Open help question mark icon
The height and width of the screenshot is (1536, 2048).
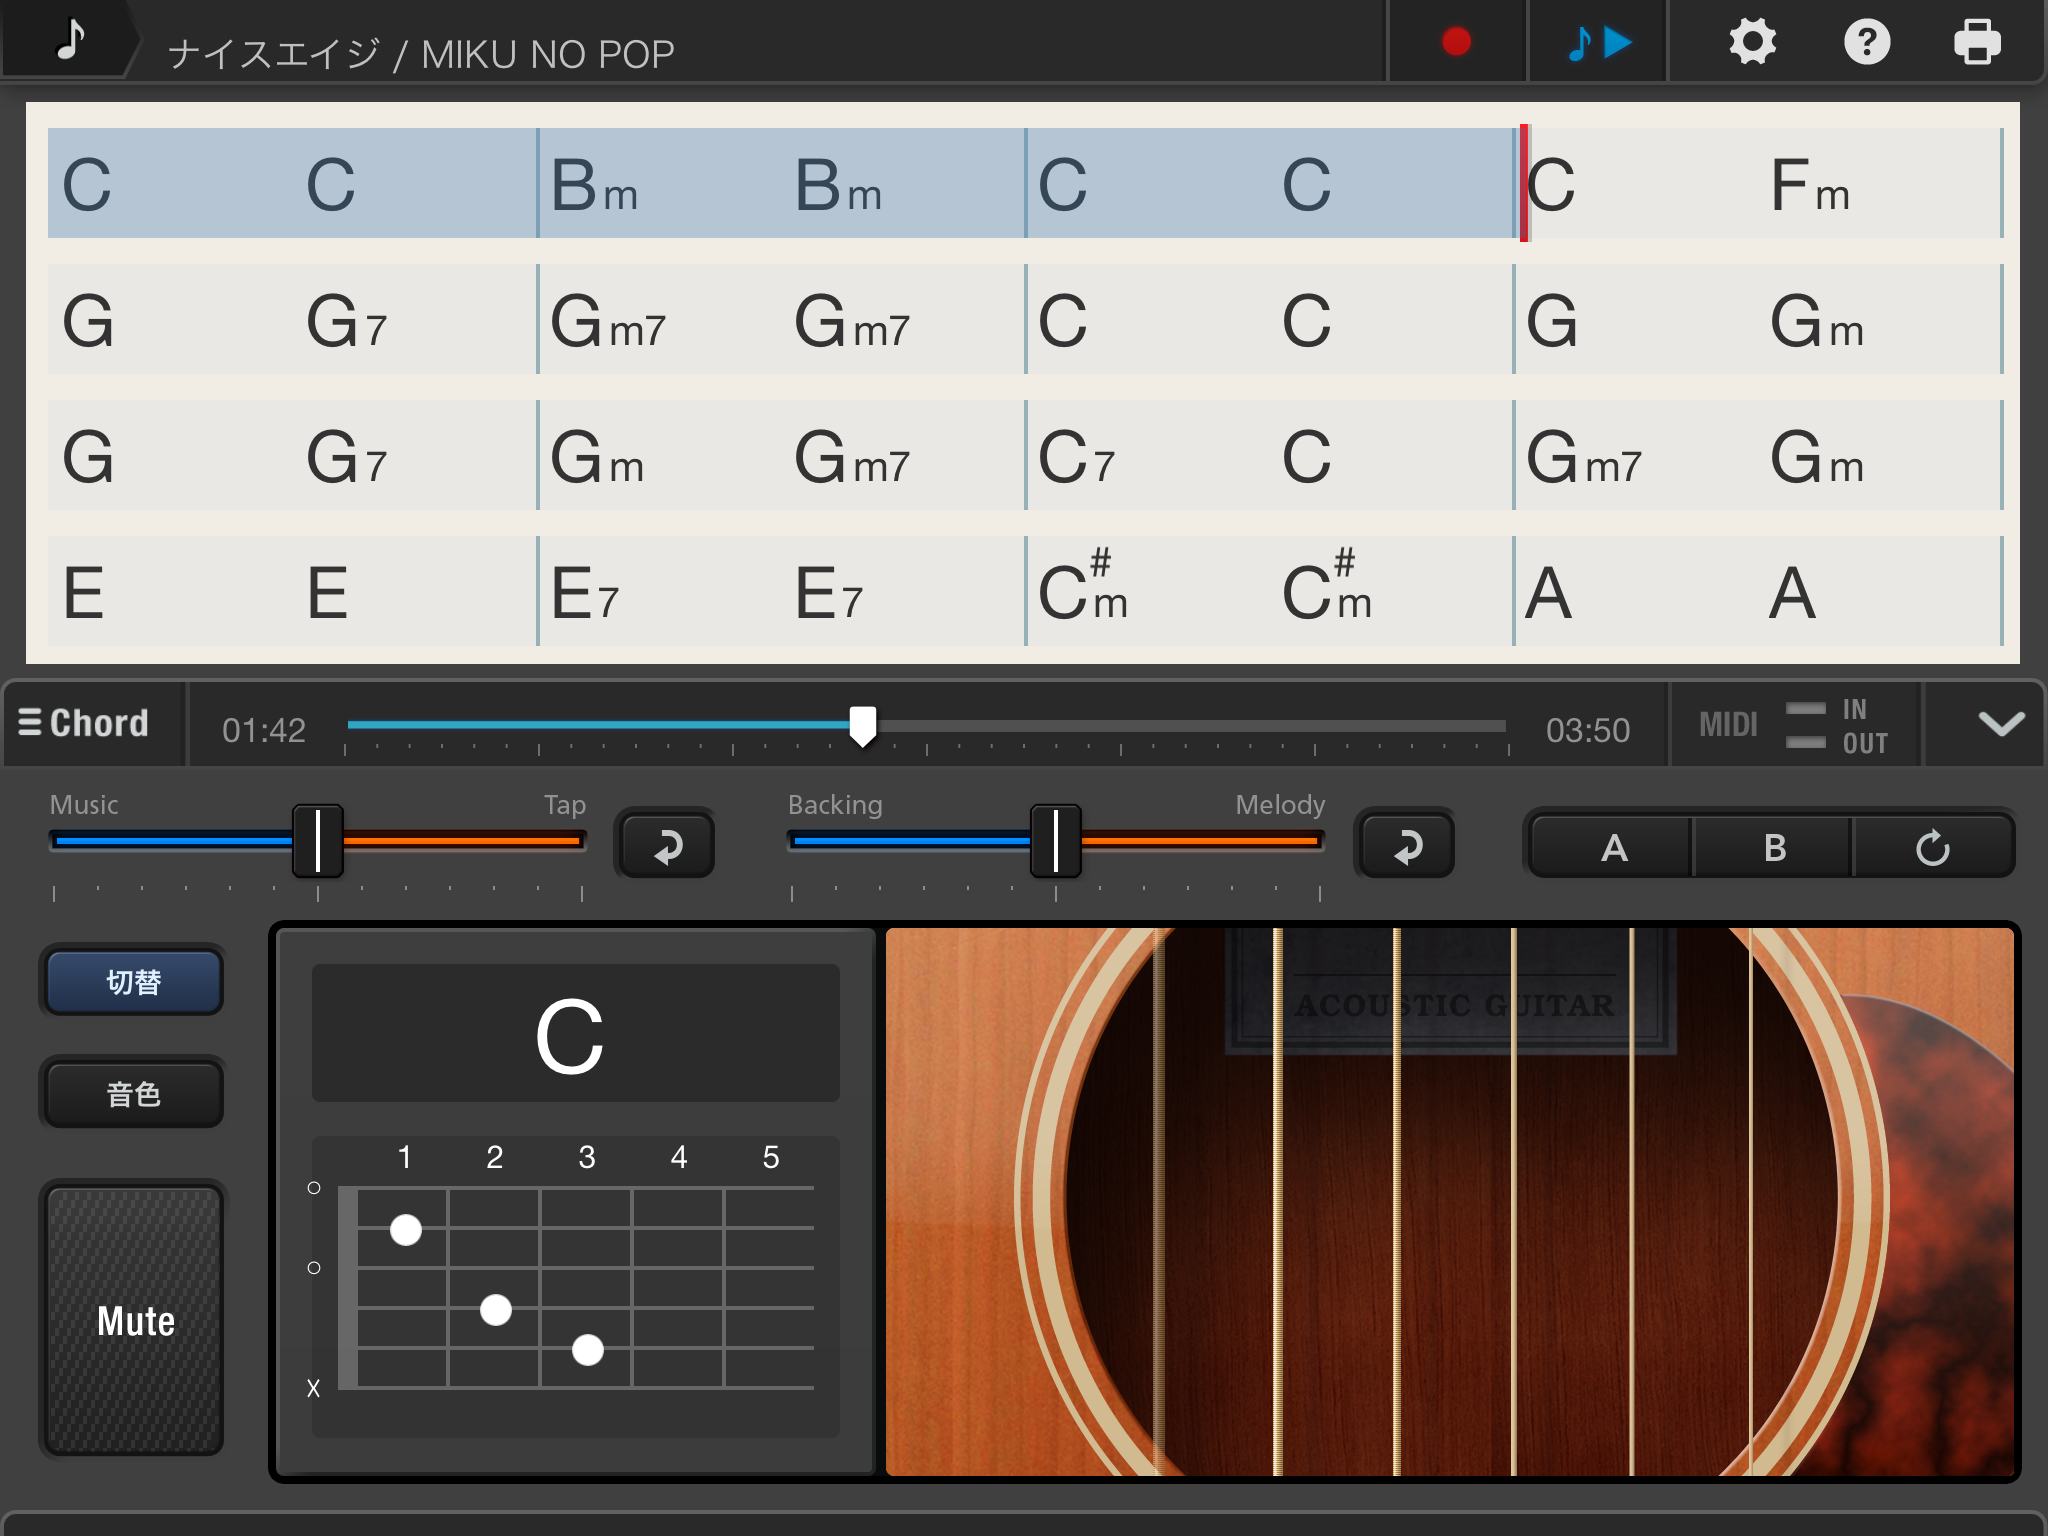point(1866,42)
